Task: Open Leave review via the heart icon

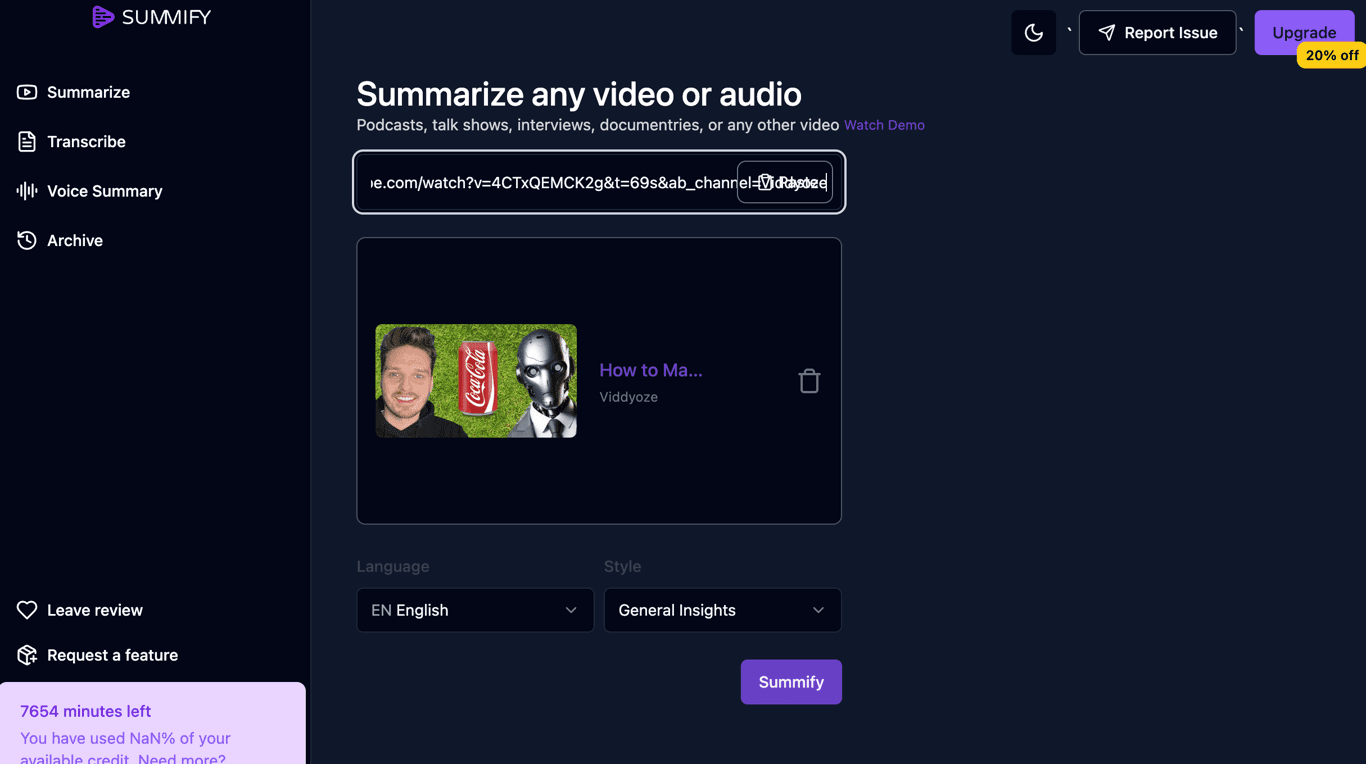Action: [26, 610]
